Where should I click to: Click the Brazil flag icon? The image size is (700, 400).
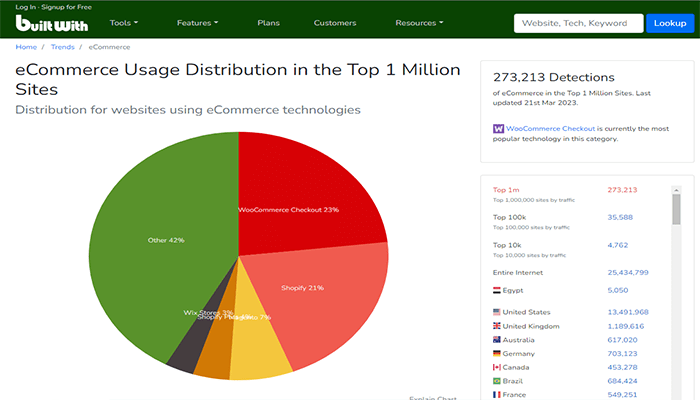pyautogui.click(x=498, y=381)
